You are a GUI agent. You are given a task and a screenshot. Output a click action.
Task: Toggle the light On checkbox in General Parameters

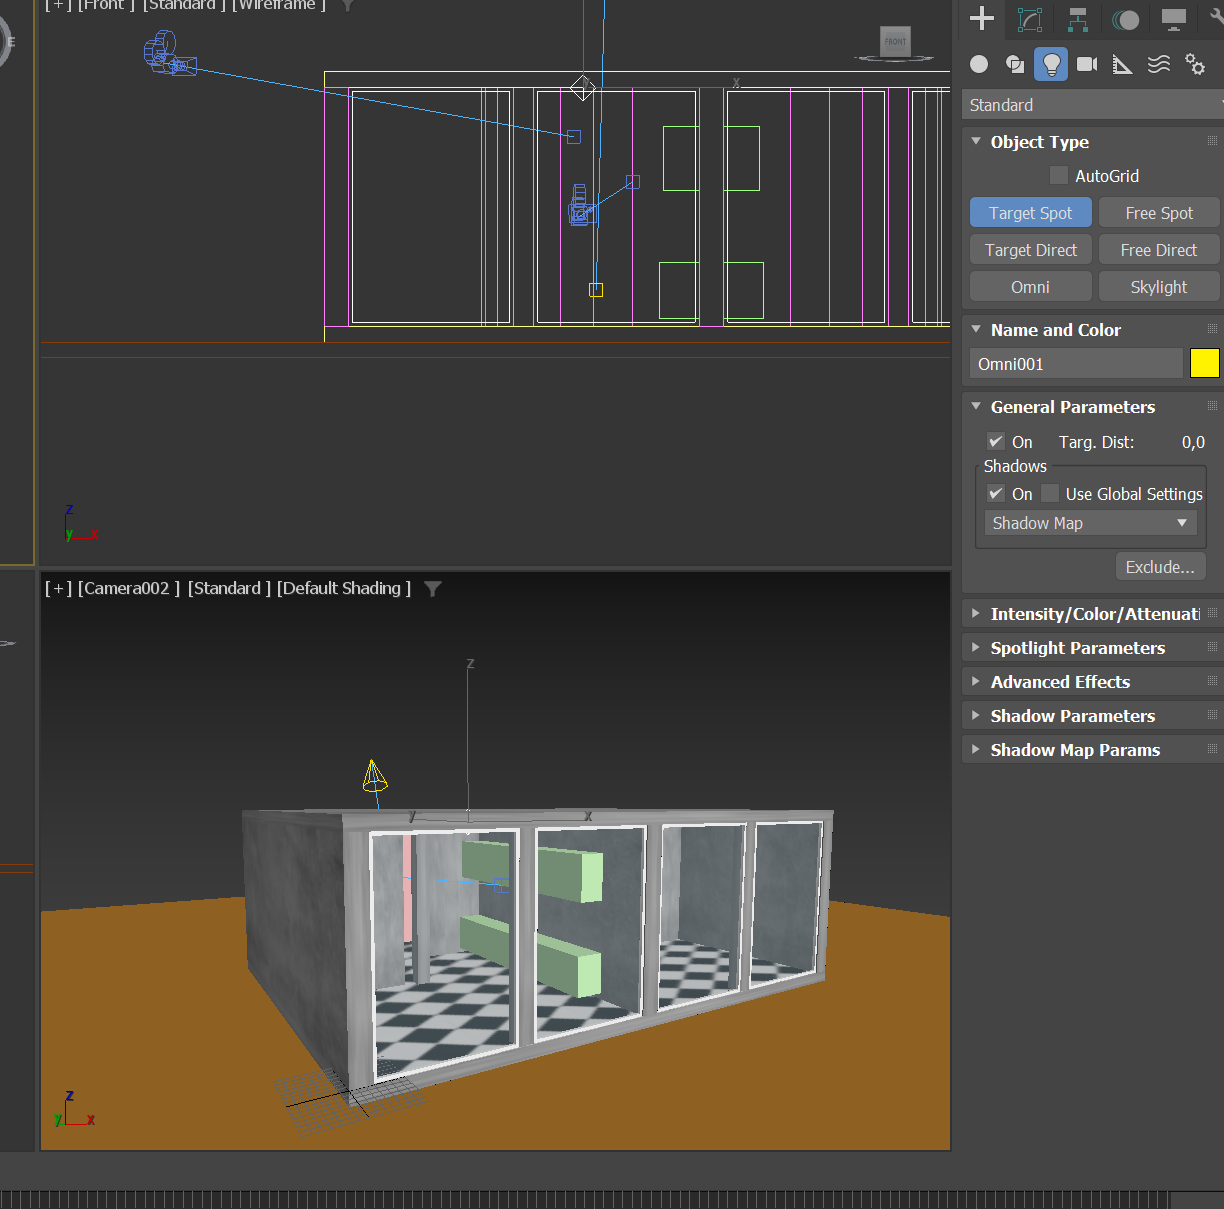pyautogui.click(x=996, y=442)
